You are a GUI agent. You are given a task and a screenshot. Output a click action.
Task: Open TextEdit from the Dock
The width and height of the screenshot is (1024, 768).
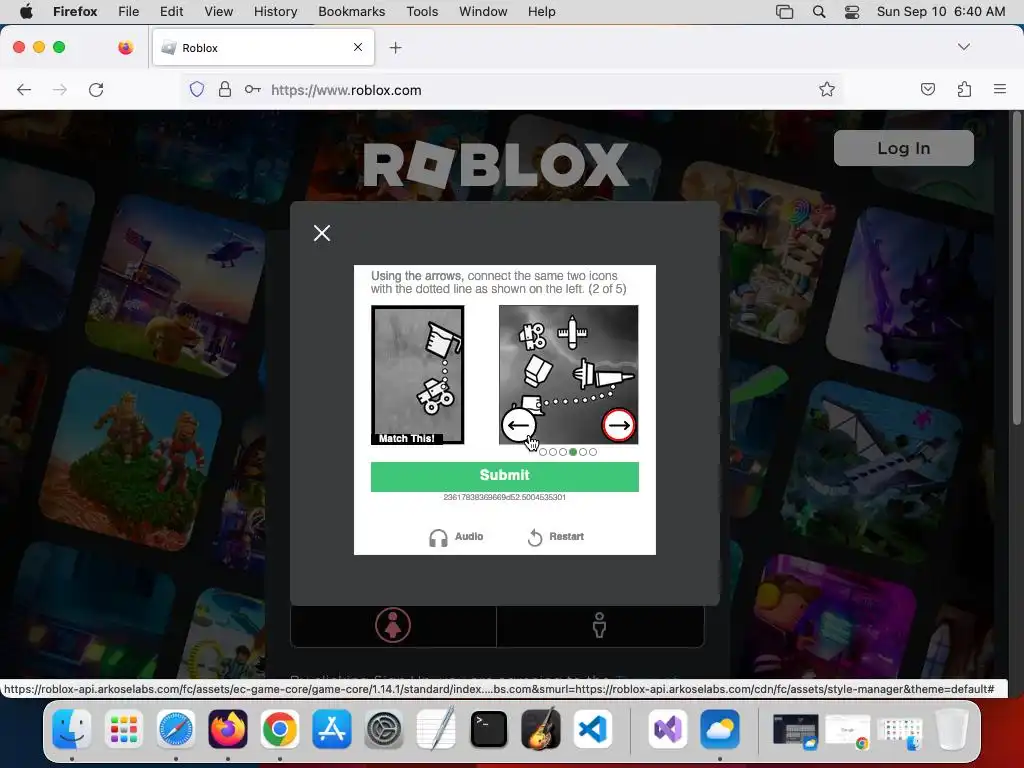[436, 729]
